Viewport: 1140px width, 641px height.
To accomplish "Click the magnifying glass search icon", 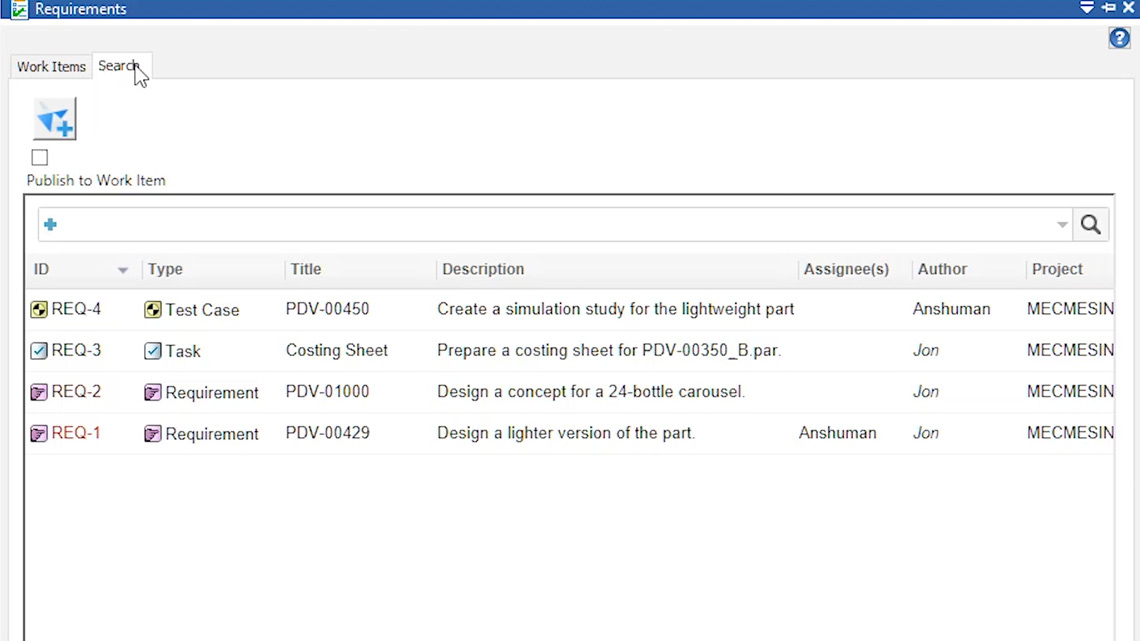I will [1090, 224].
